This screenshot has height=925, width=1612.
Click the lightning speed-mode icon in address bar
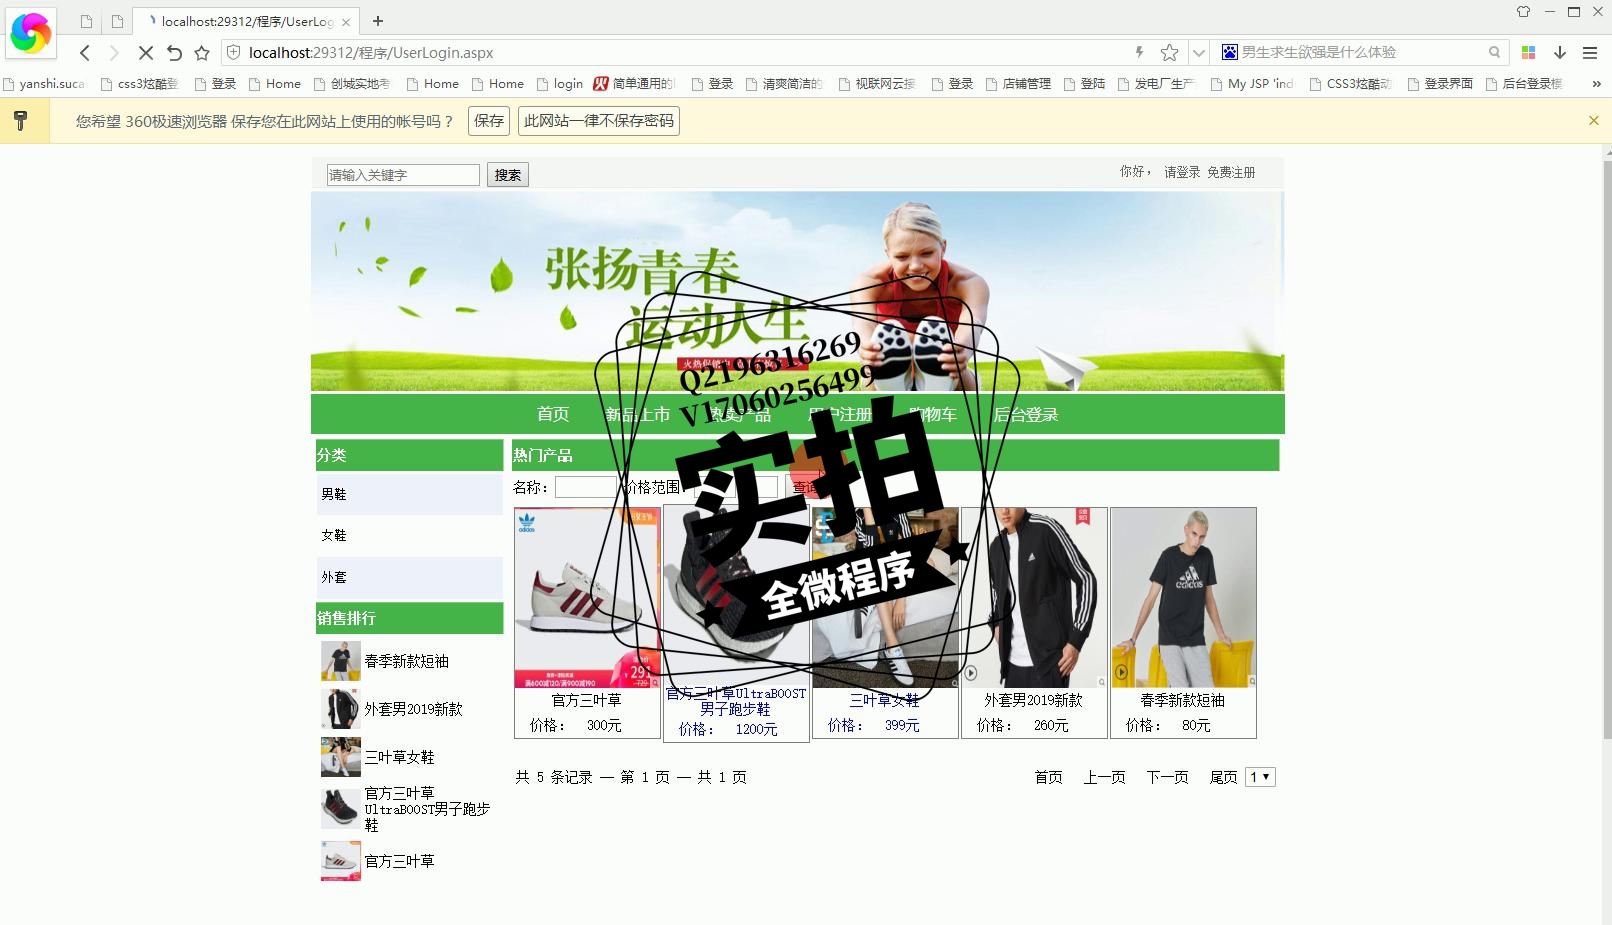pos(1139,52)
